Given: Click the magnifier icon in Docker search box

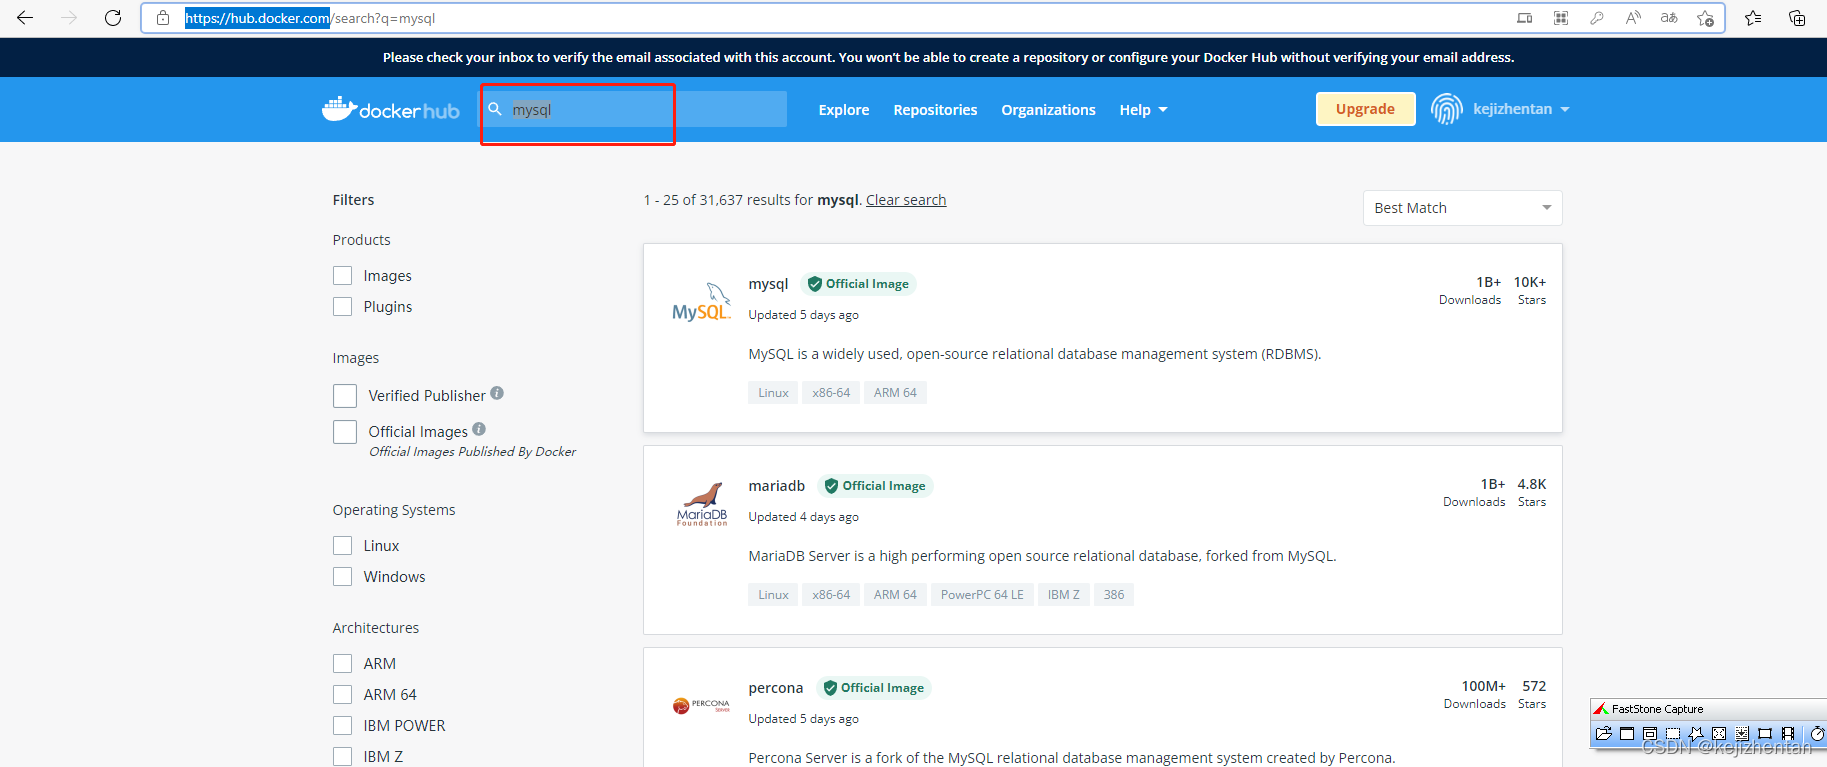Looking at the screenshot, I should point(494,109).
